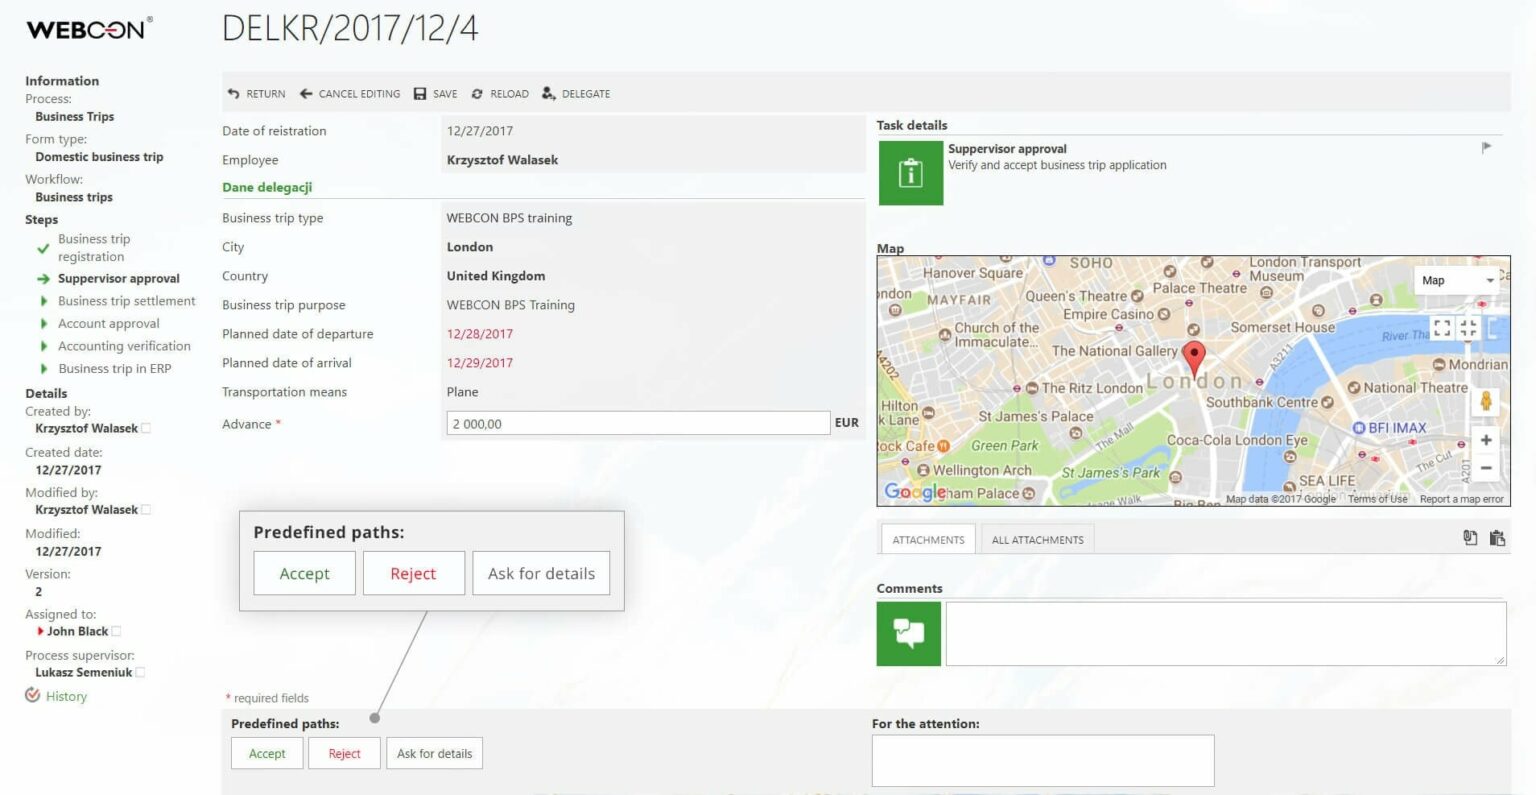Click the planned departure date 12/28/2017
This screenshot has height=795, width=1536.
[x=480, y=334]
